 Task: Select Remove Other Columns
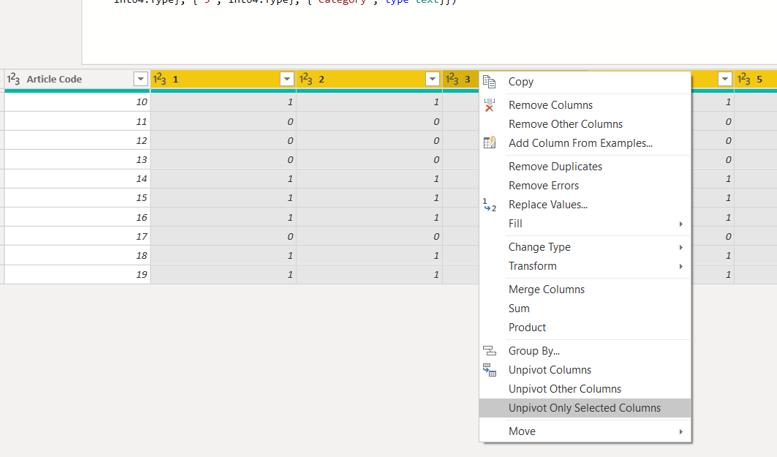[585, 124]
